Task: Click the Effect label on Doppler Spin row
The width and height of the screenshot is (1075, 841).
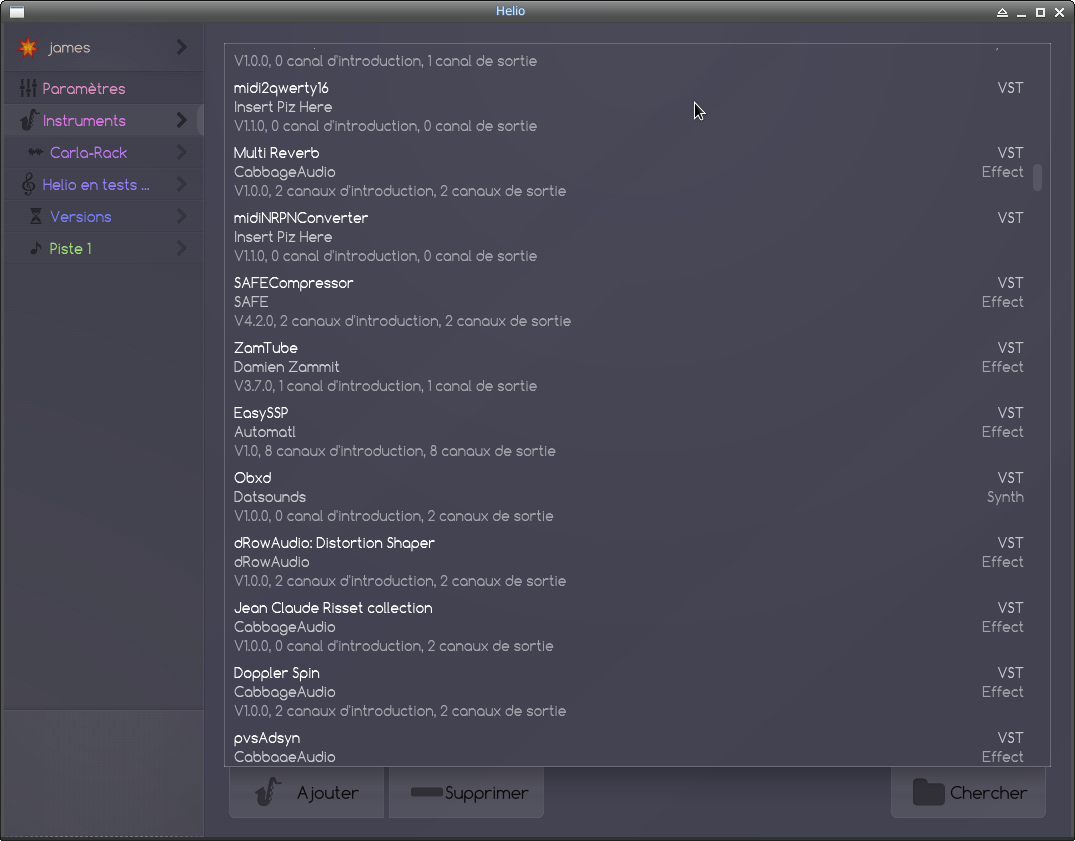Action: point(1002,692)
